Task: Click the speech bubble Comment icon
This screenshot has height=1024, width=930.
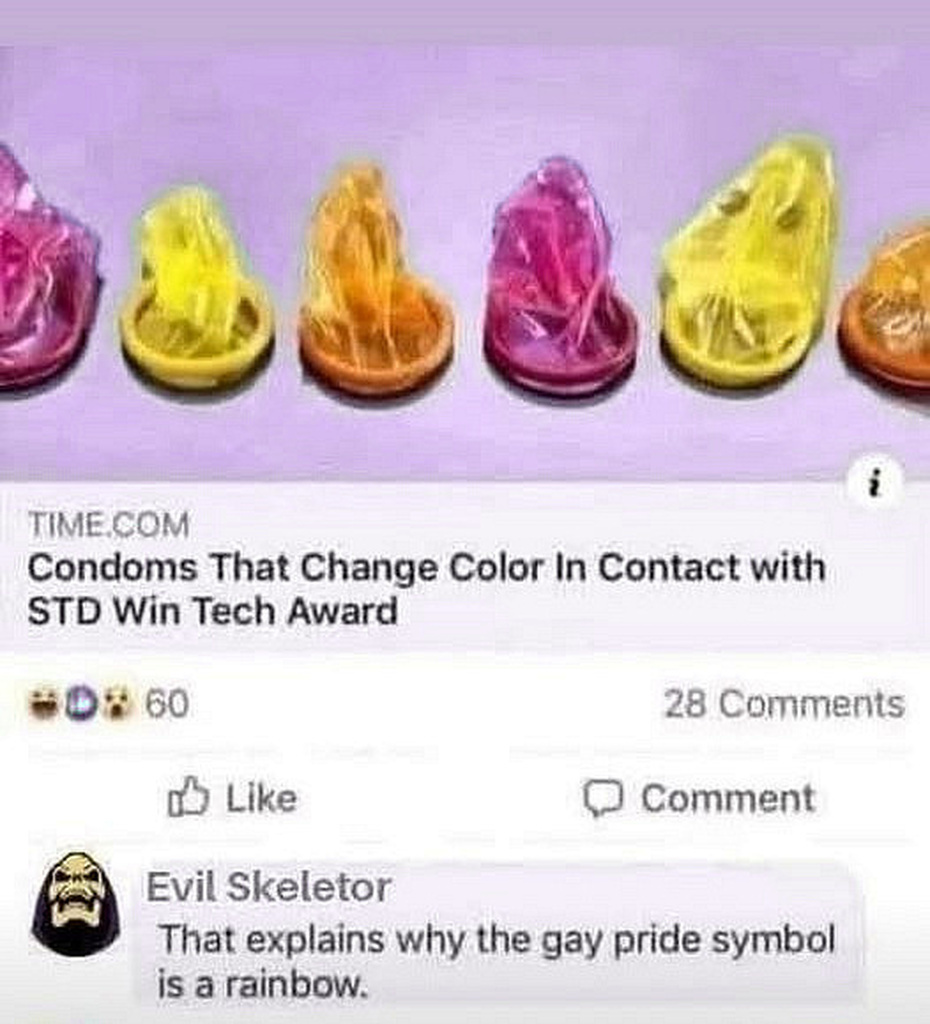Action: pos(603,799)
